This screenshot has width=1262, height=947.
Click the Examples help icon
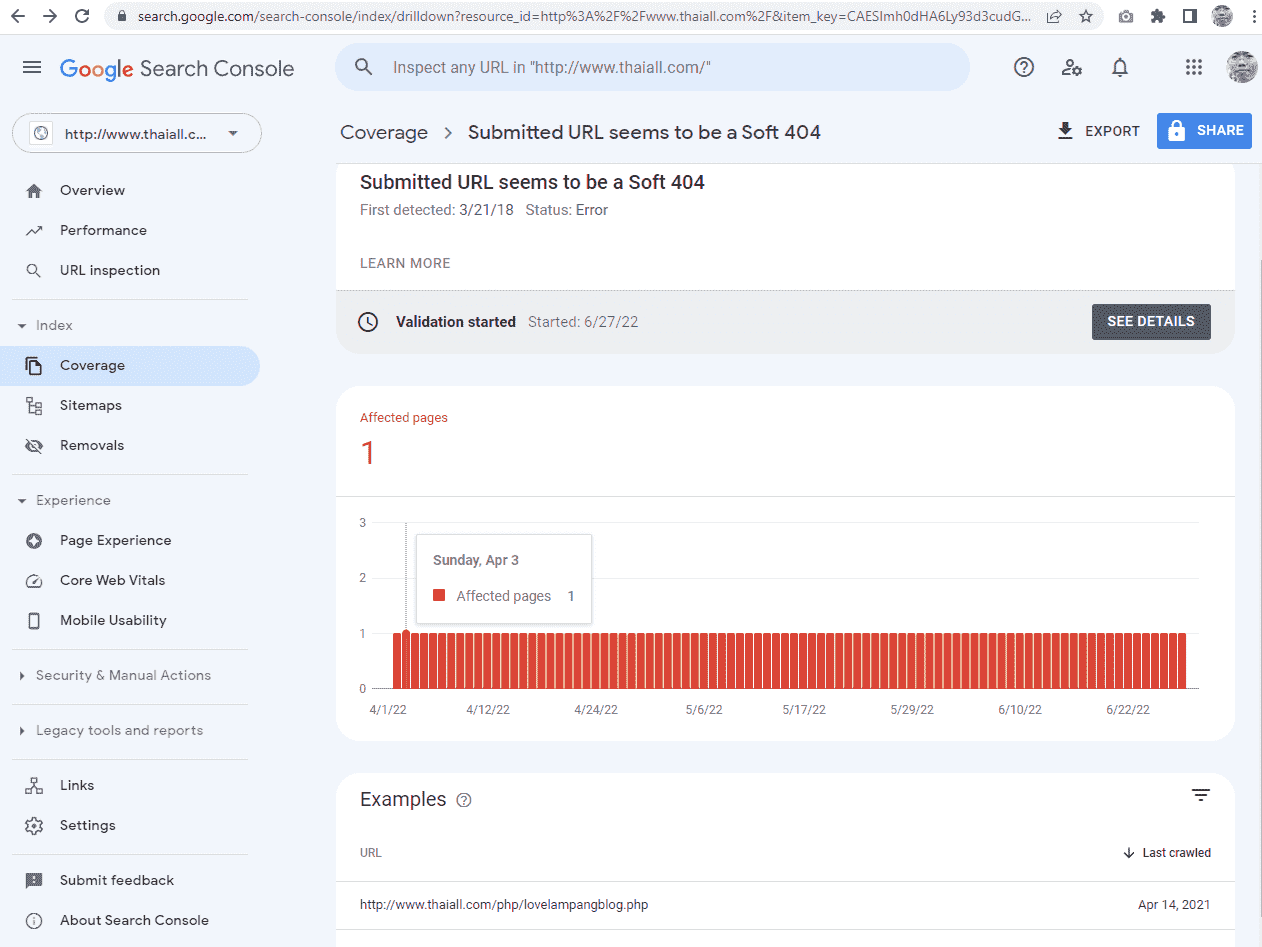pyautogui.click(x=463, y=800)
